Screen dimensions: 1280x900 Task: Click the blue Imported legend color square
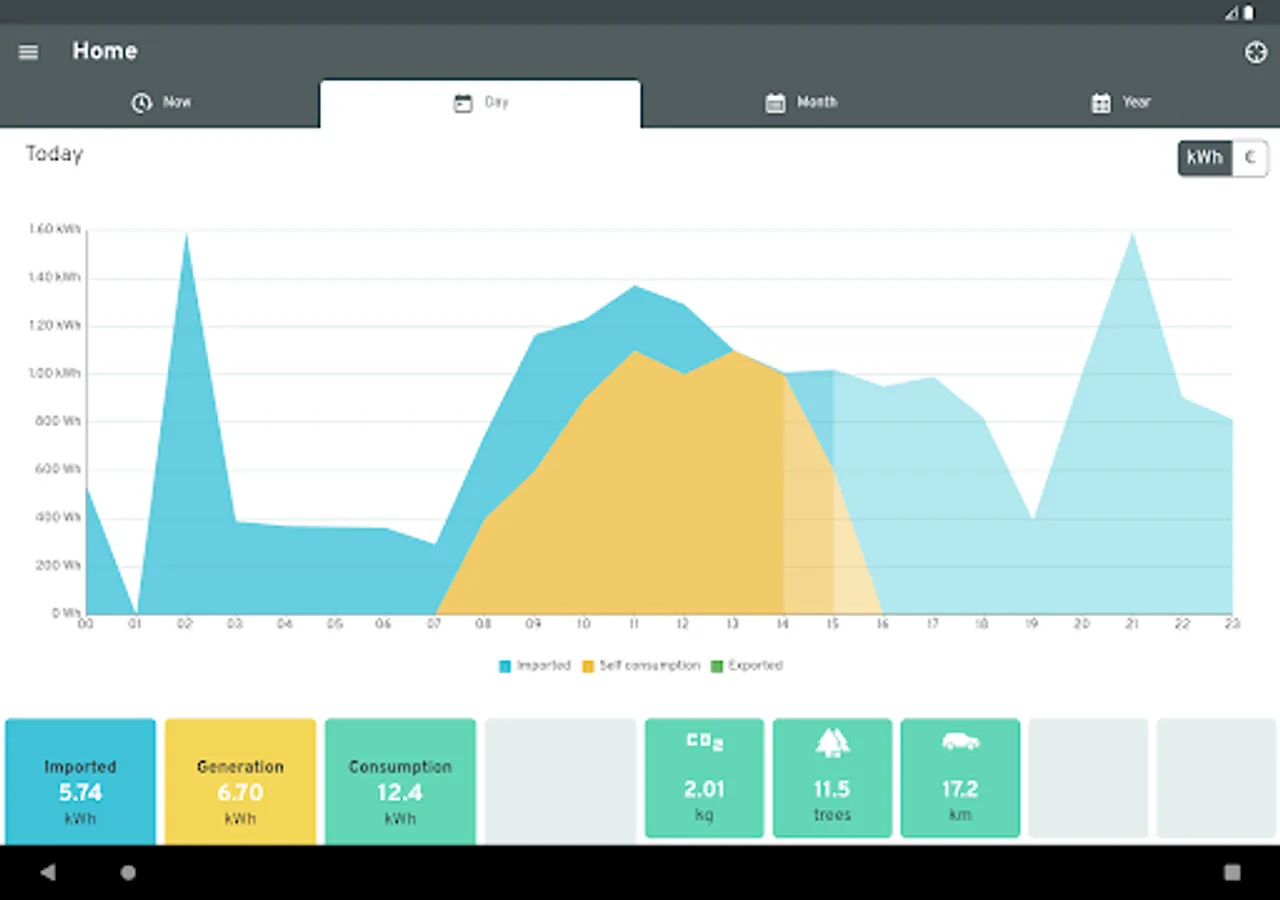pyautogui.click(x=505, y=666)
